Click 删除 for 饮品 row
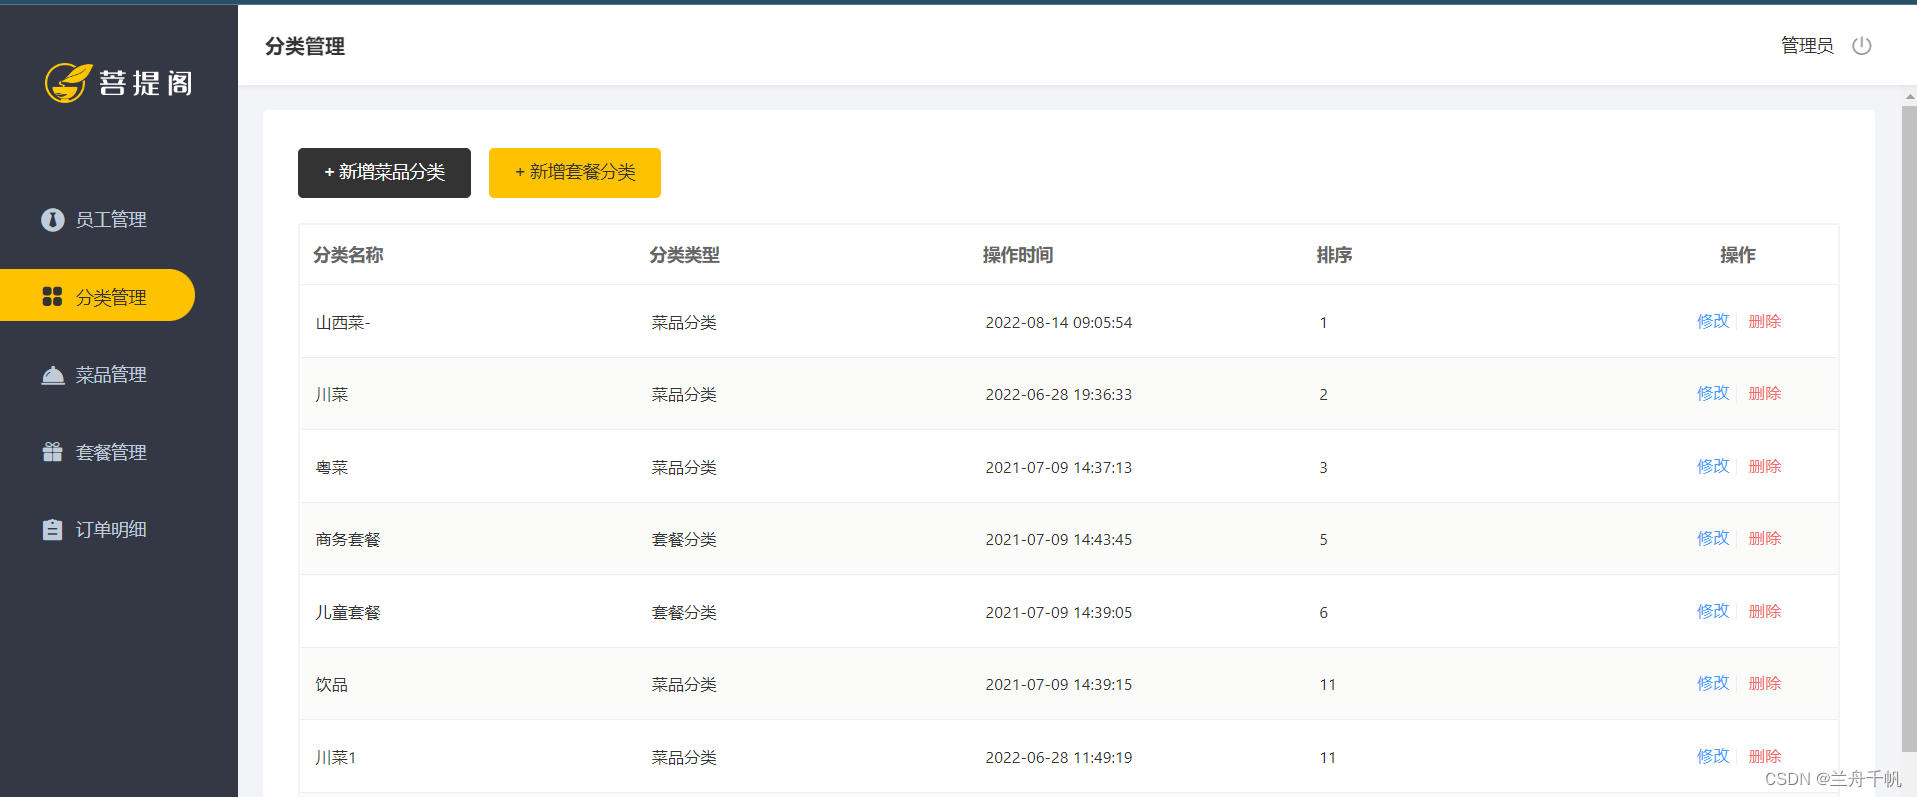 (x=1765, y=683)
